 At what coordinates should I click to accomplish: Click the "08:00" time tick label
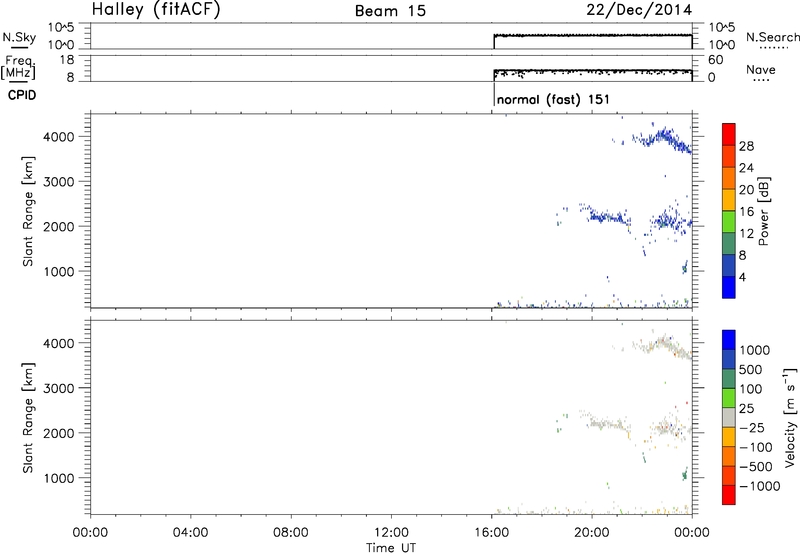pyautogui.click(x=291, y=533)
